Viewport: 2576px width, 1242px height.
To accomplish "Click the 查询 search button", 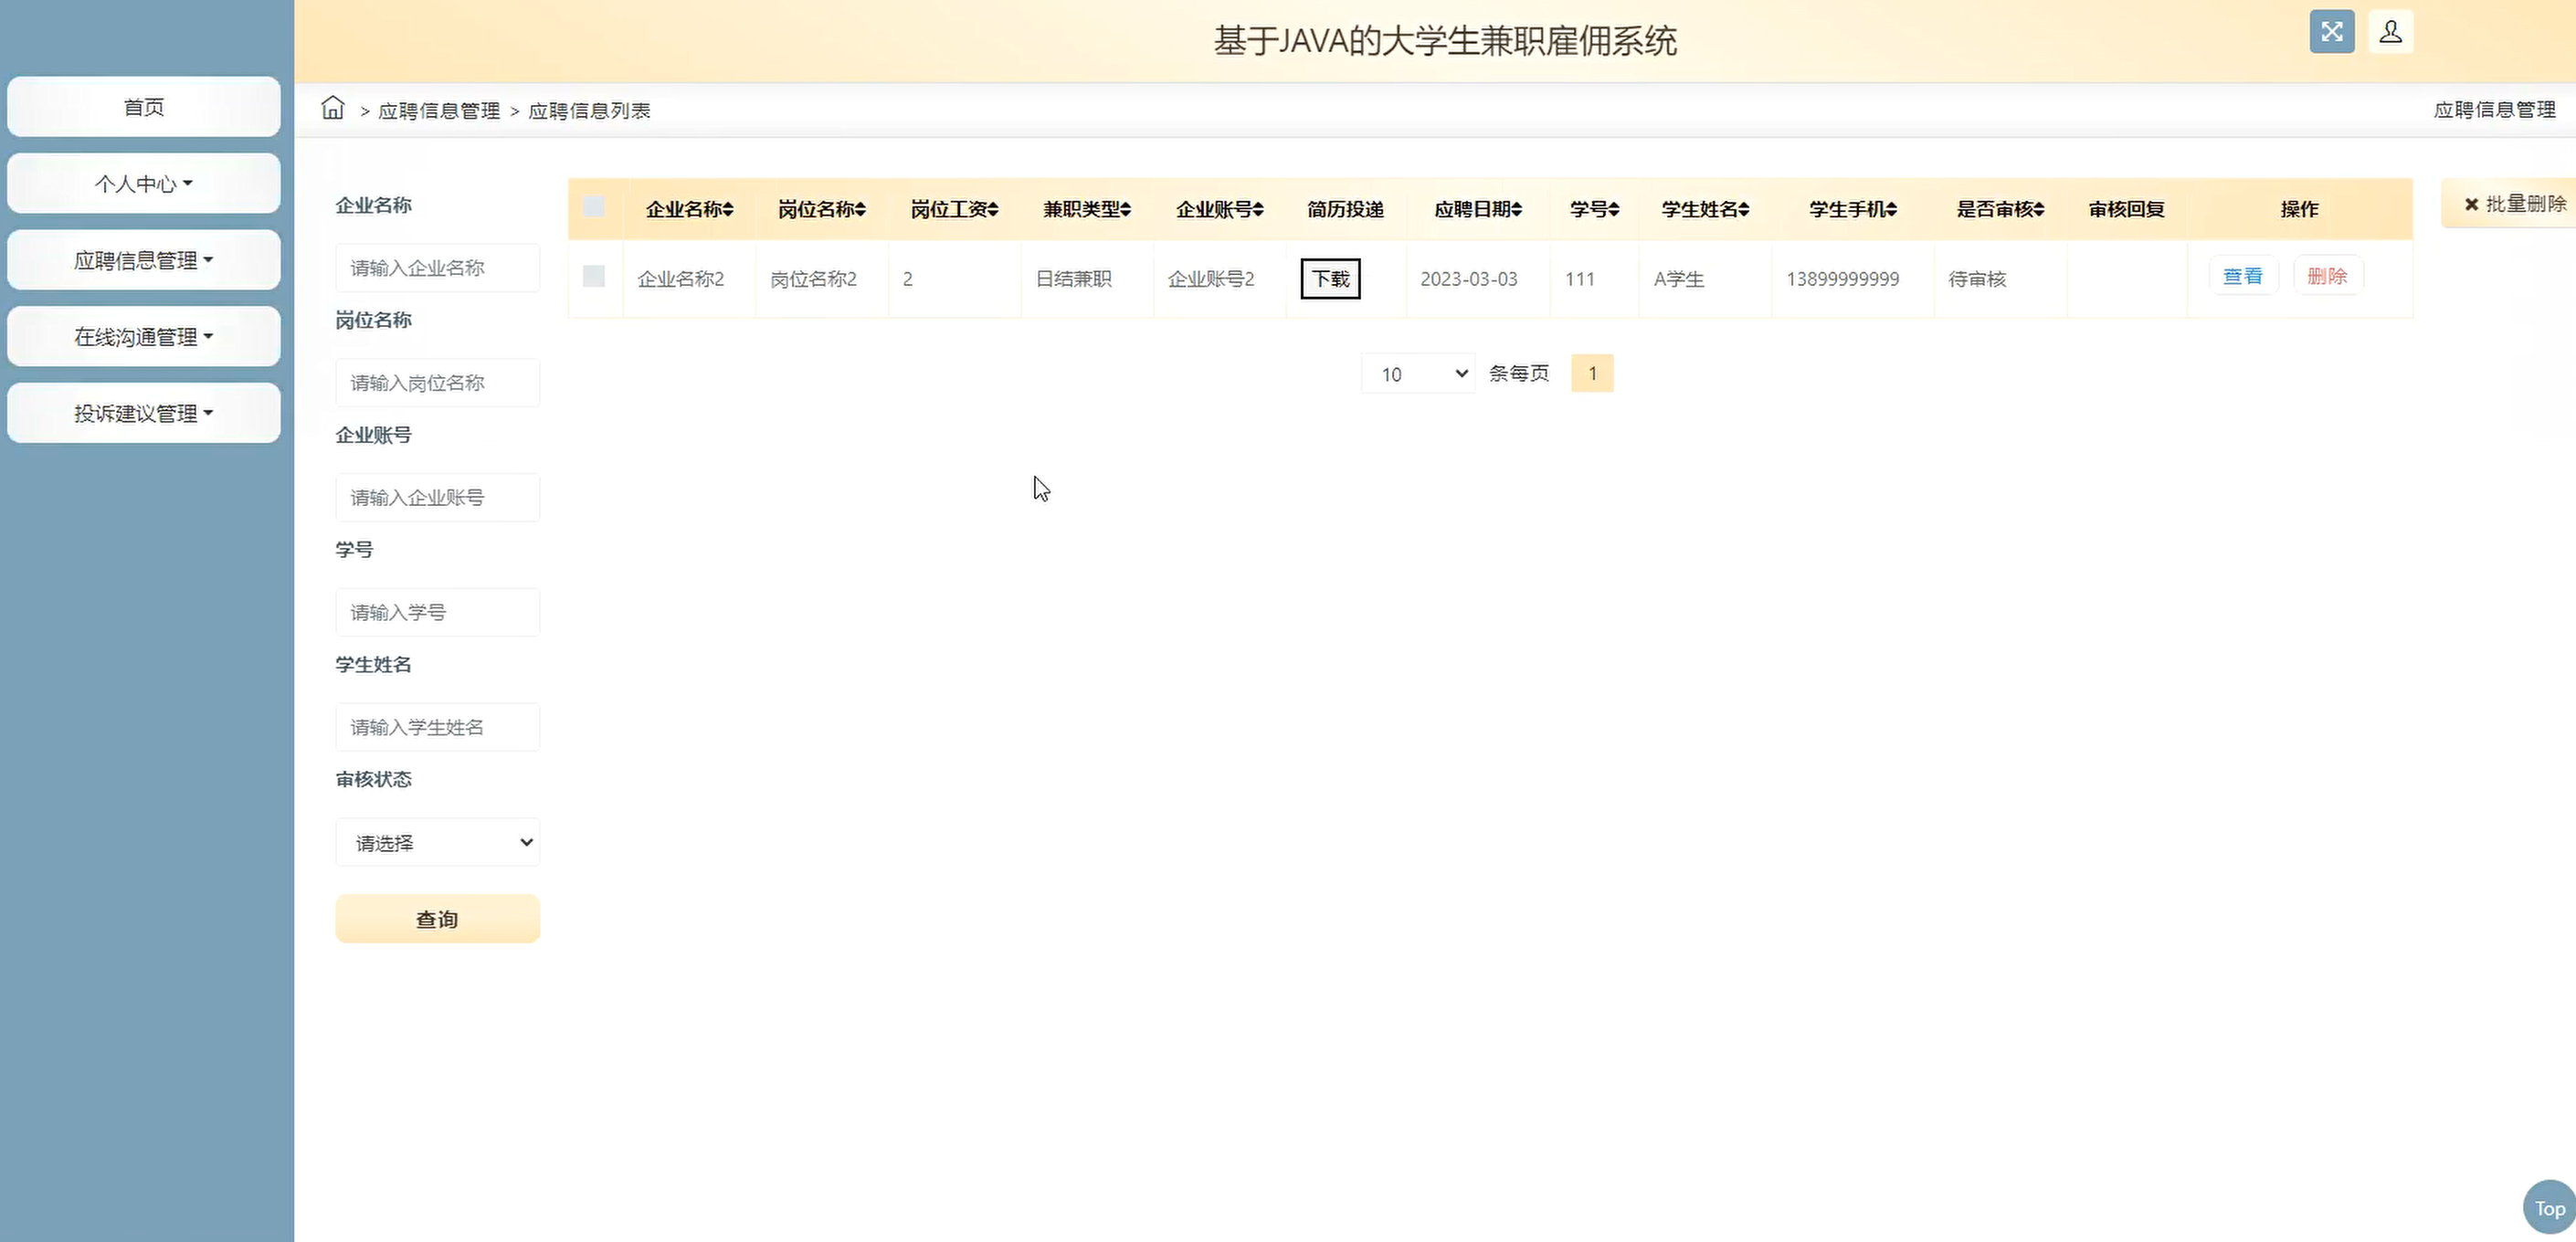I will pyautogui.click(x=438, y=919).
